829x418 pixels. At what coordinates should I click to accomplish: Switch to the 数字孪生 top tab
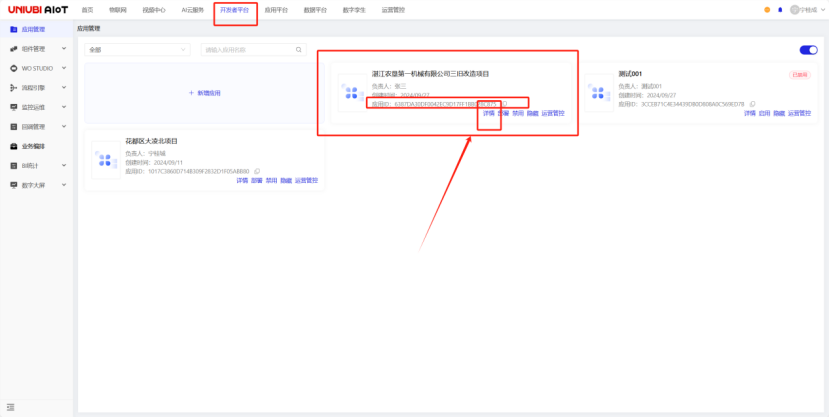[354, 9]
